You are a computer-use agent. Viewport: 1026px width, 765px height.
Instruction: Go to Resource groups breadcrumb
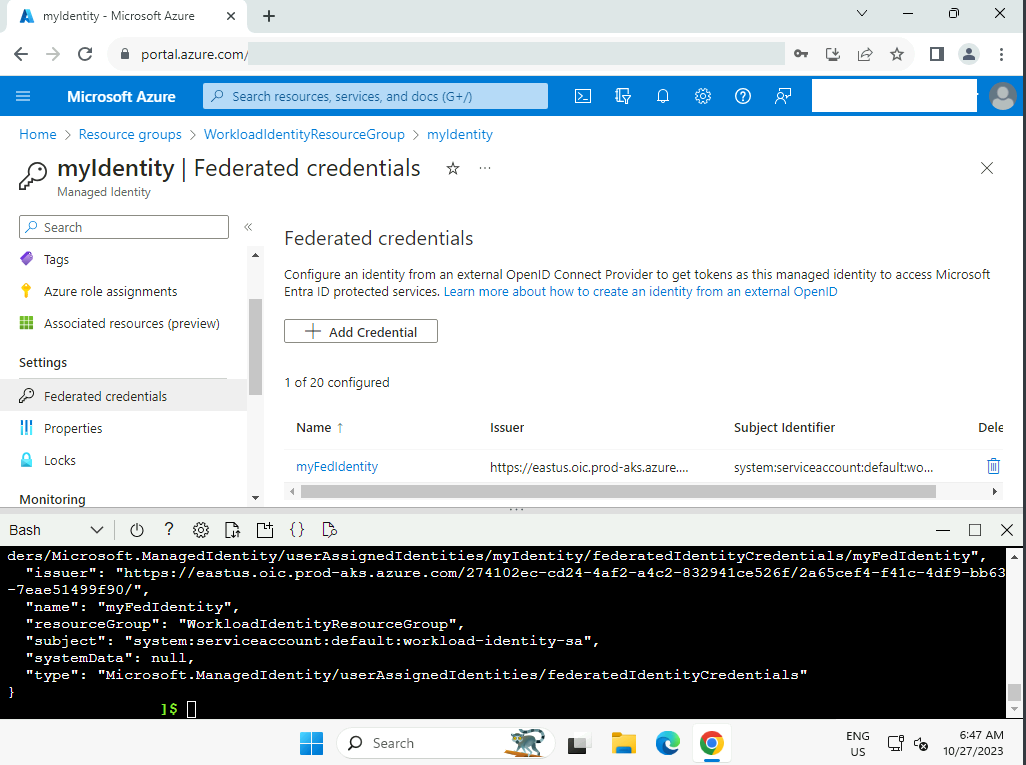(130, 134)
